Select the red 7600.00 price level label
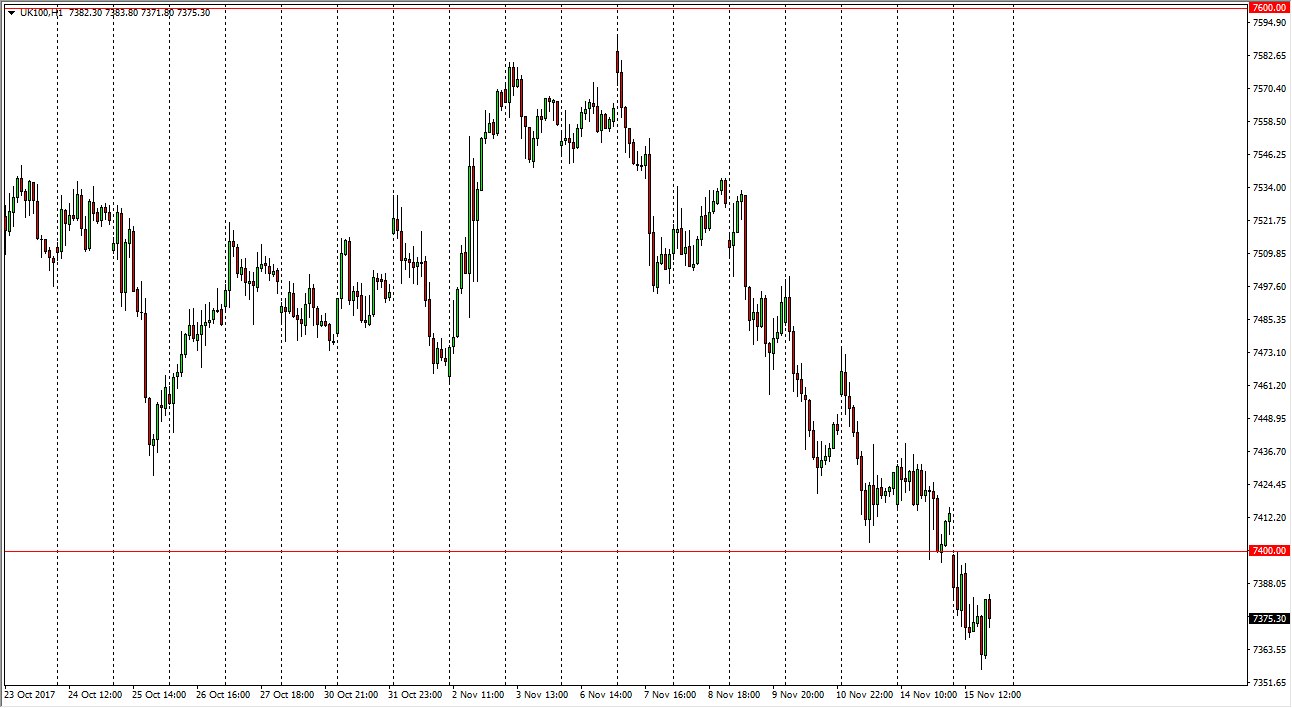 tap(1268, 8)
